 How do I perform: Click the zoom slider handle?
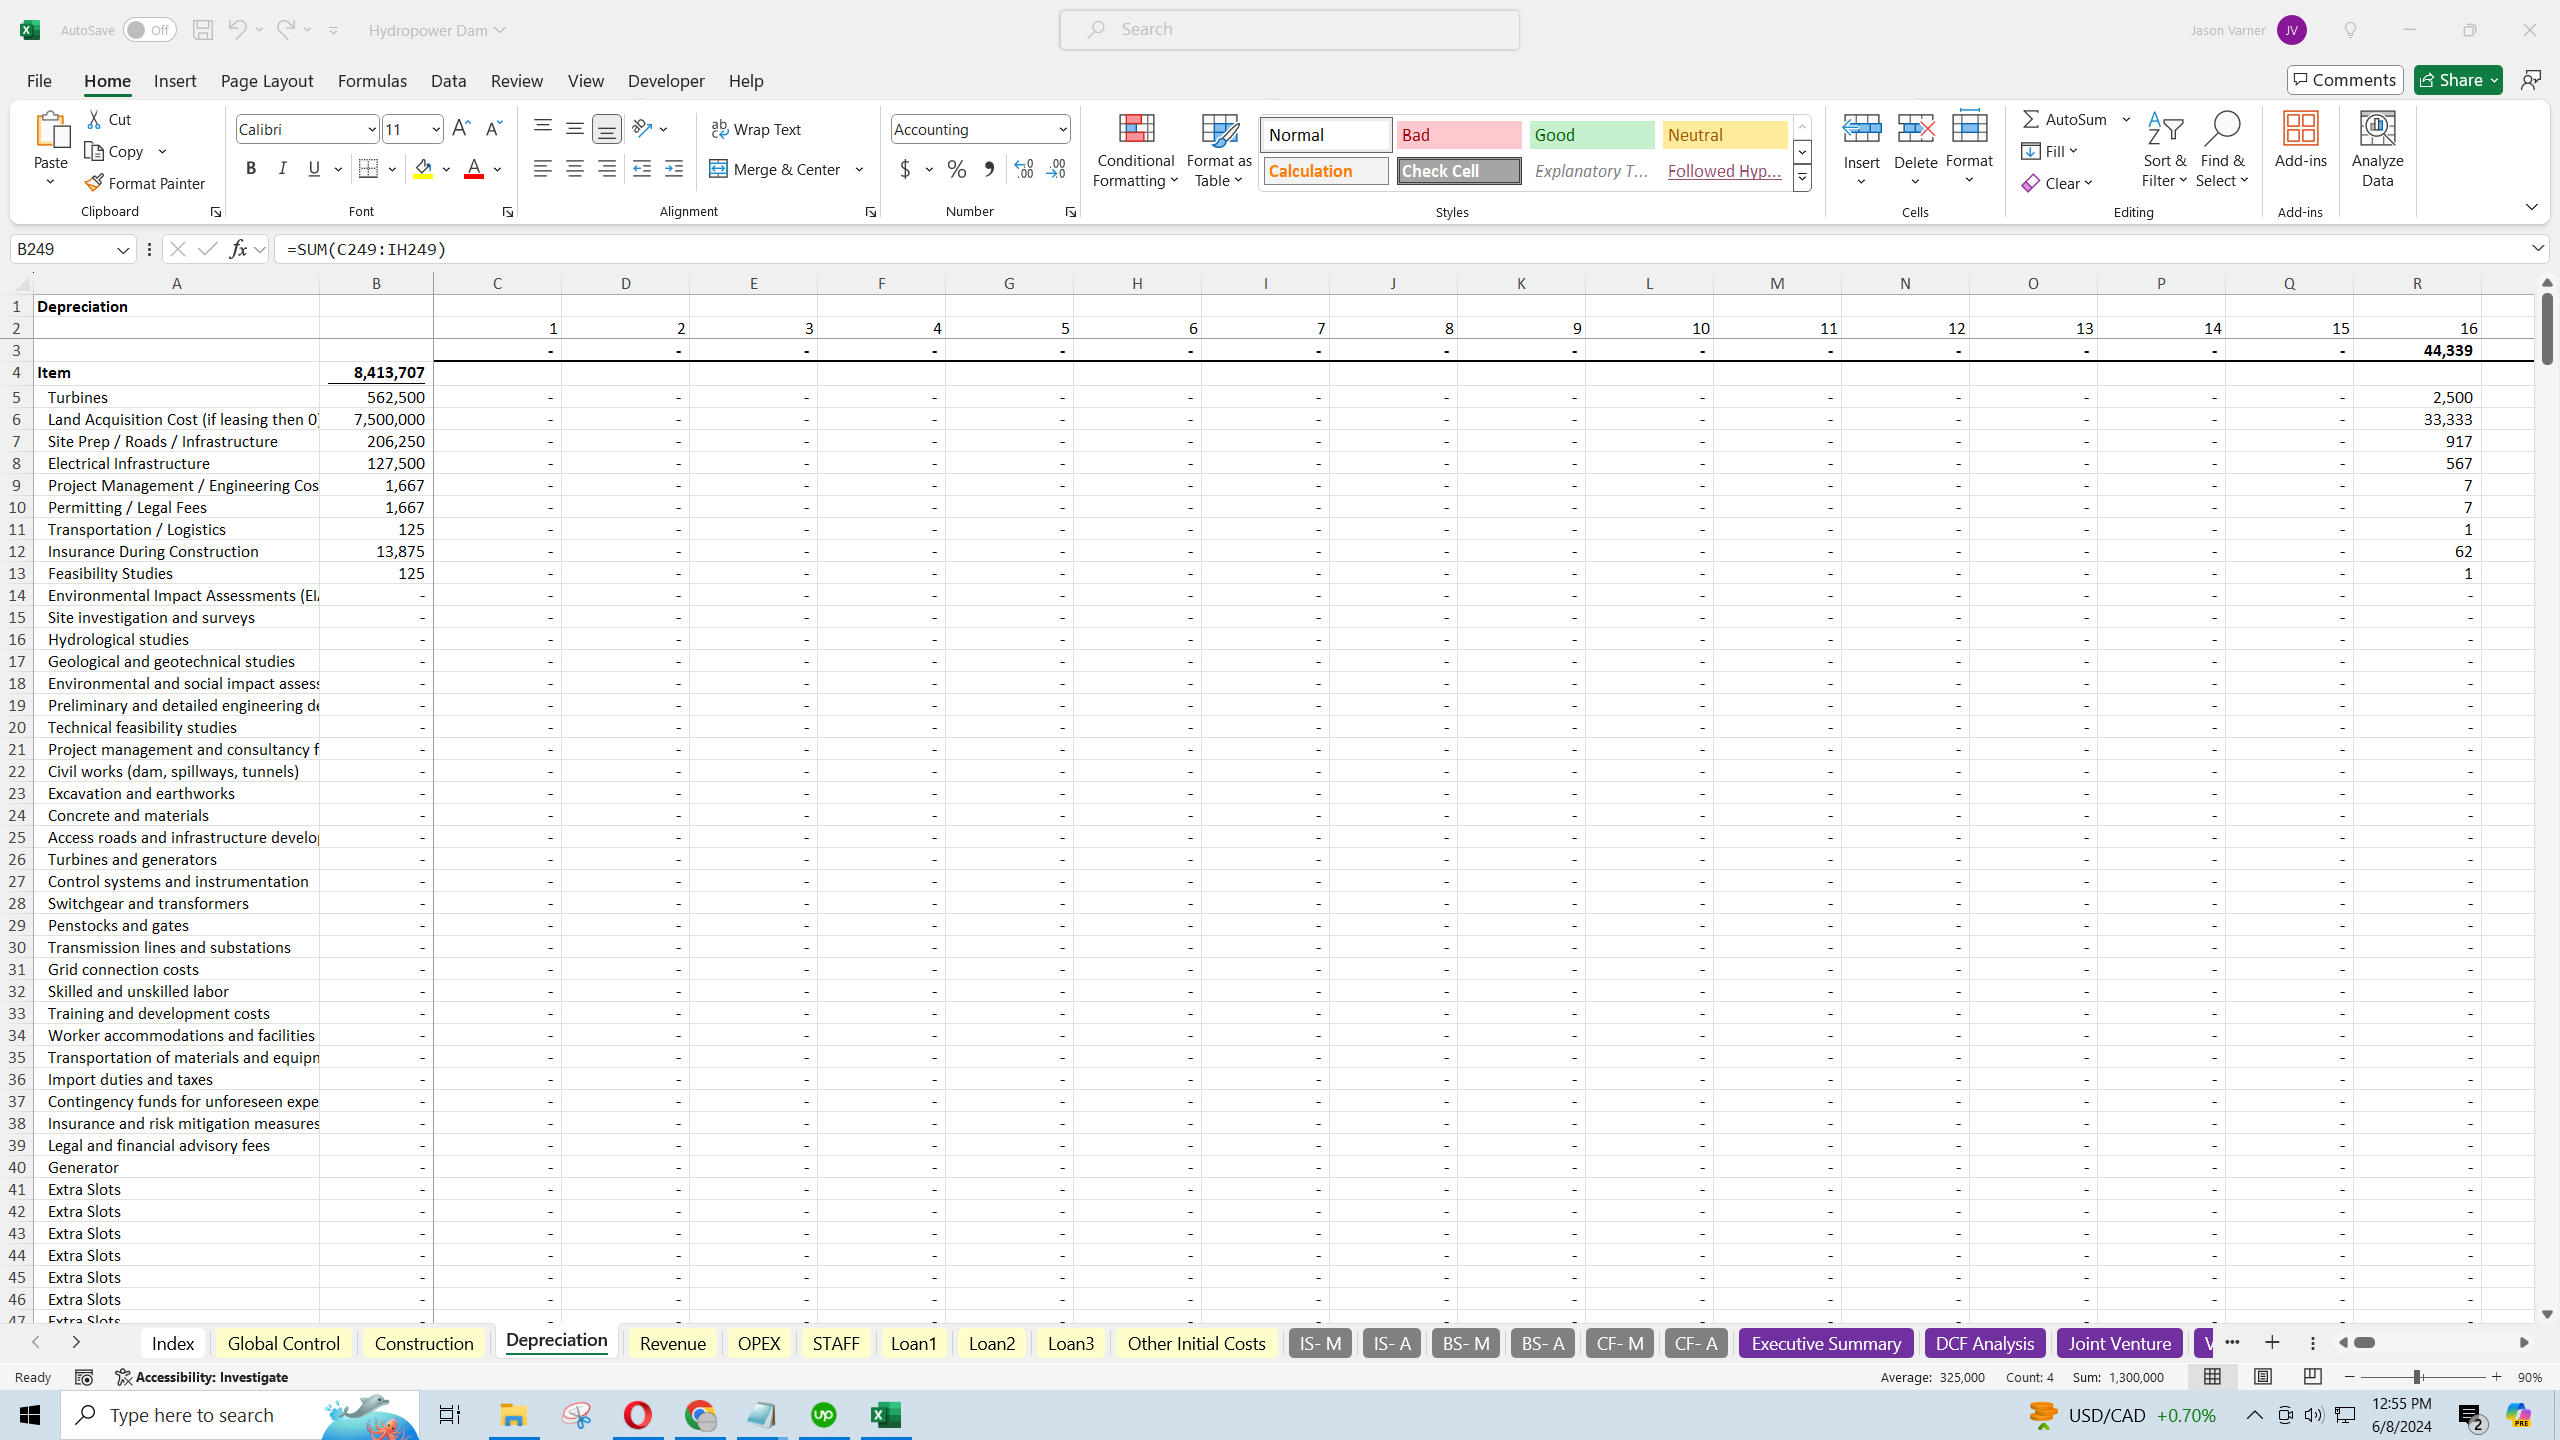click(2417, 1377)
